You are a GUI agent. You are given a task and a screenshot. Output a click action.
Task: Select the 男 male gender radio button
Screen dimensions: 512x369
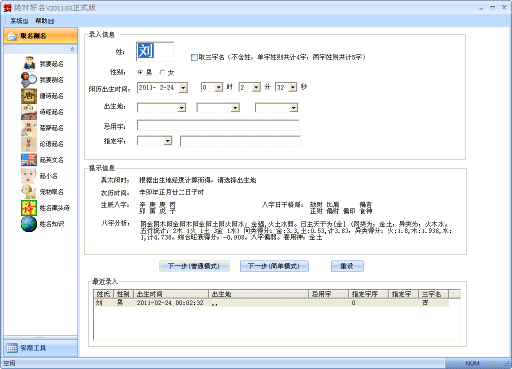pos(140,72)
